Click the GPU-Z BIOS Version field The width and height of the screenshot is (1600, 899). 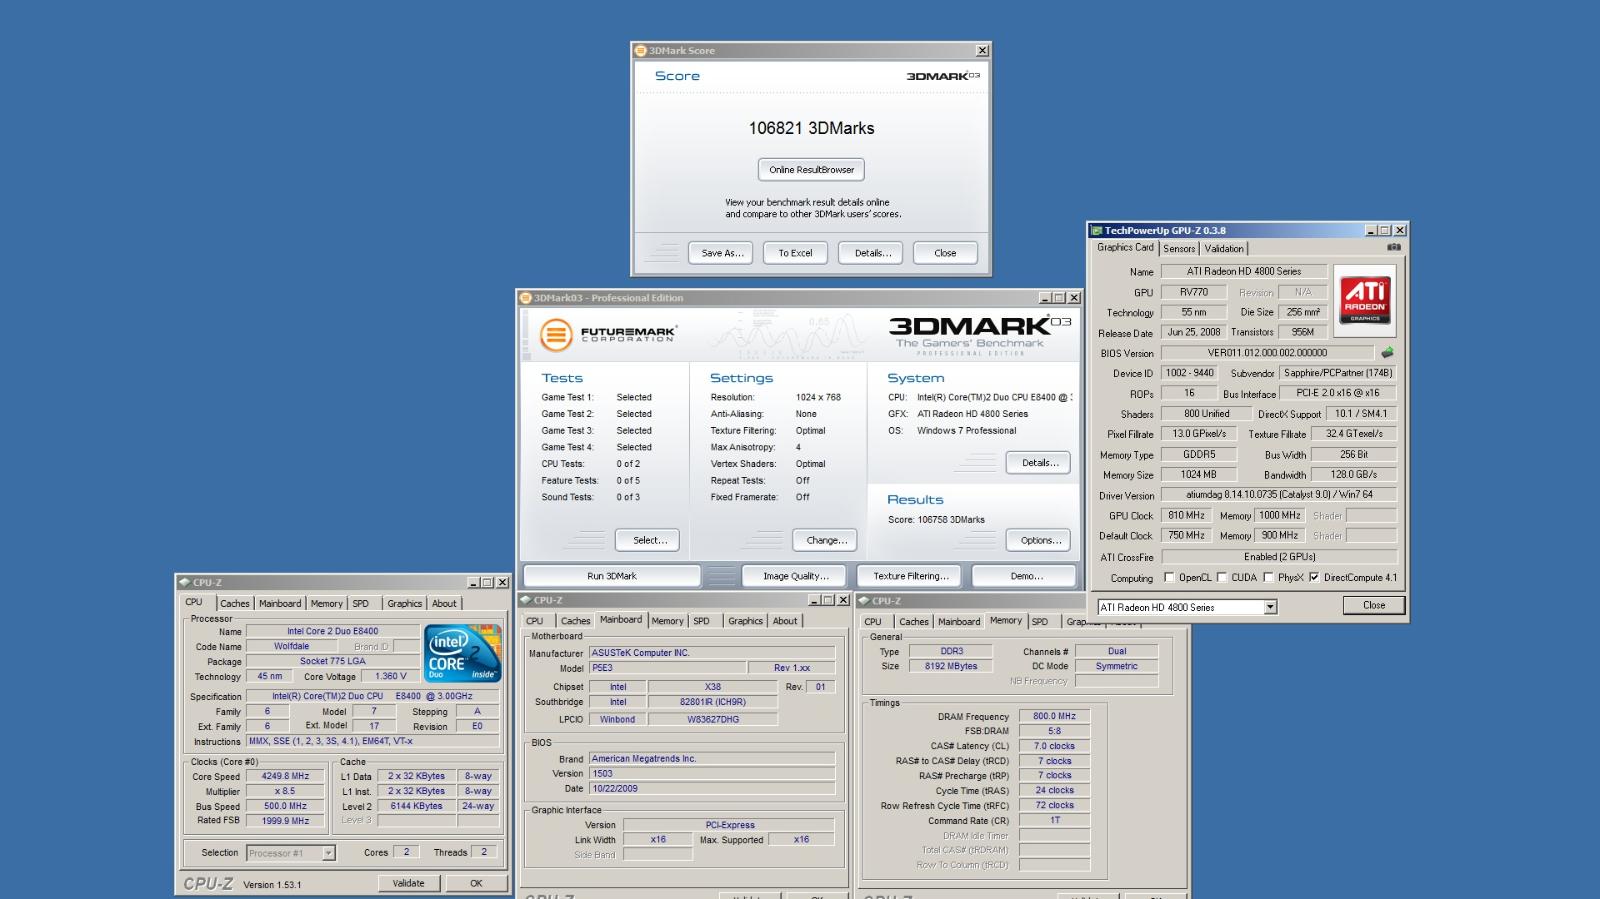pyautogui.click(x=1267, y=352)
